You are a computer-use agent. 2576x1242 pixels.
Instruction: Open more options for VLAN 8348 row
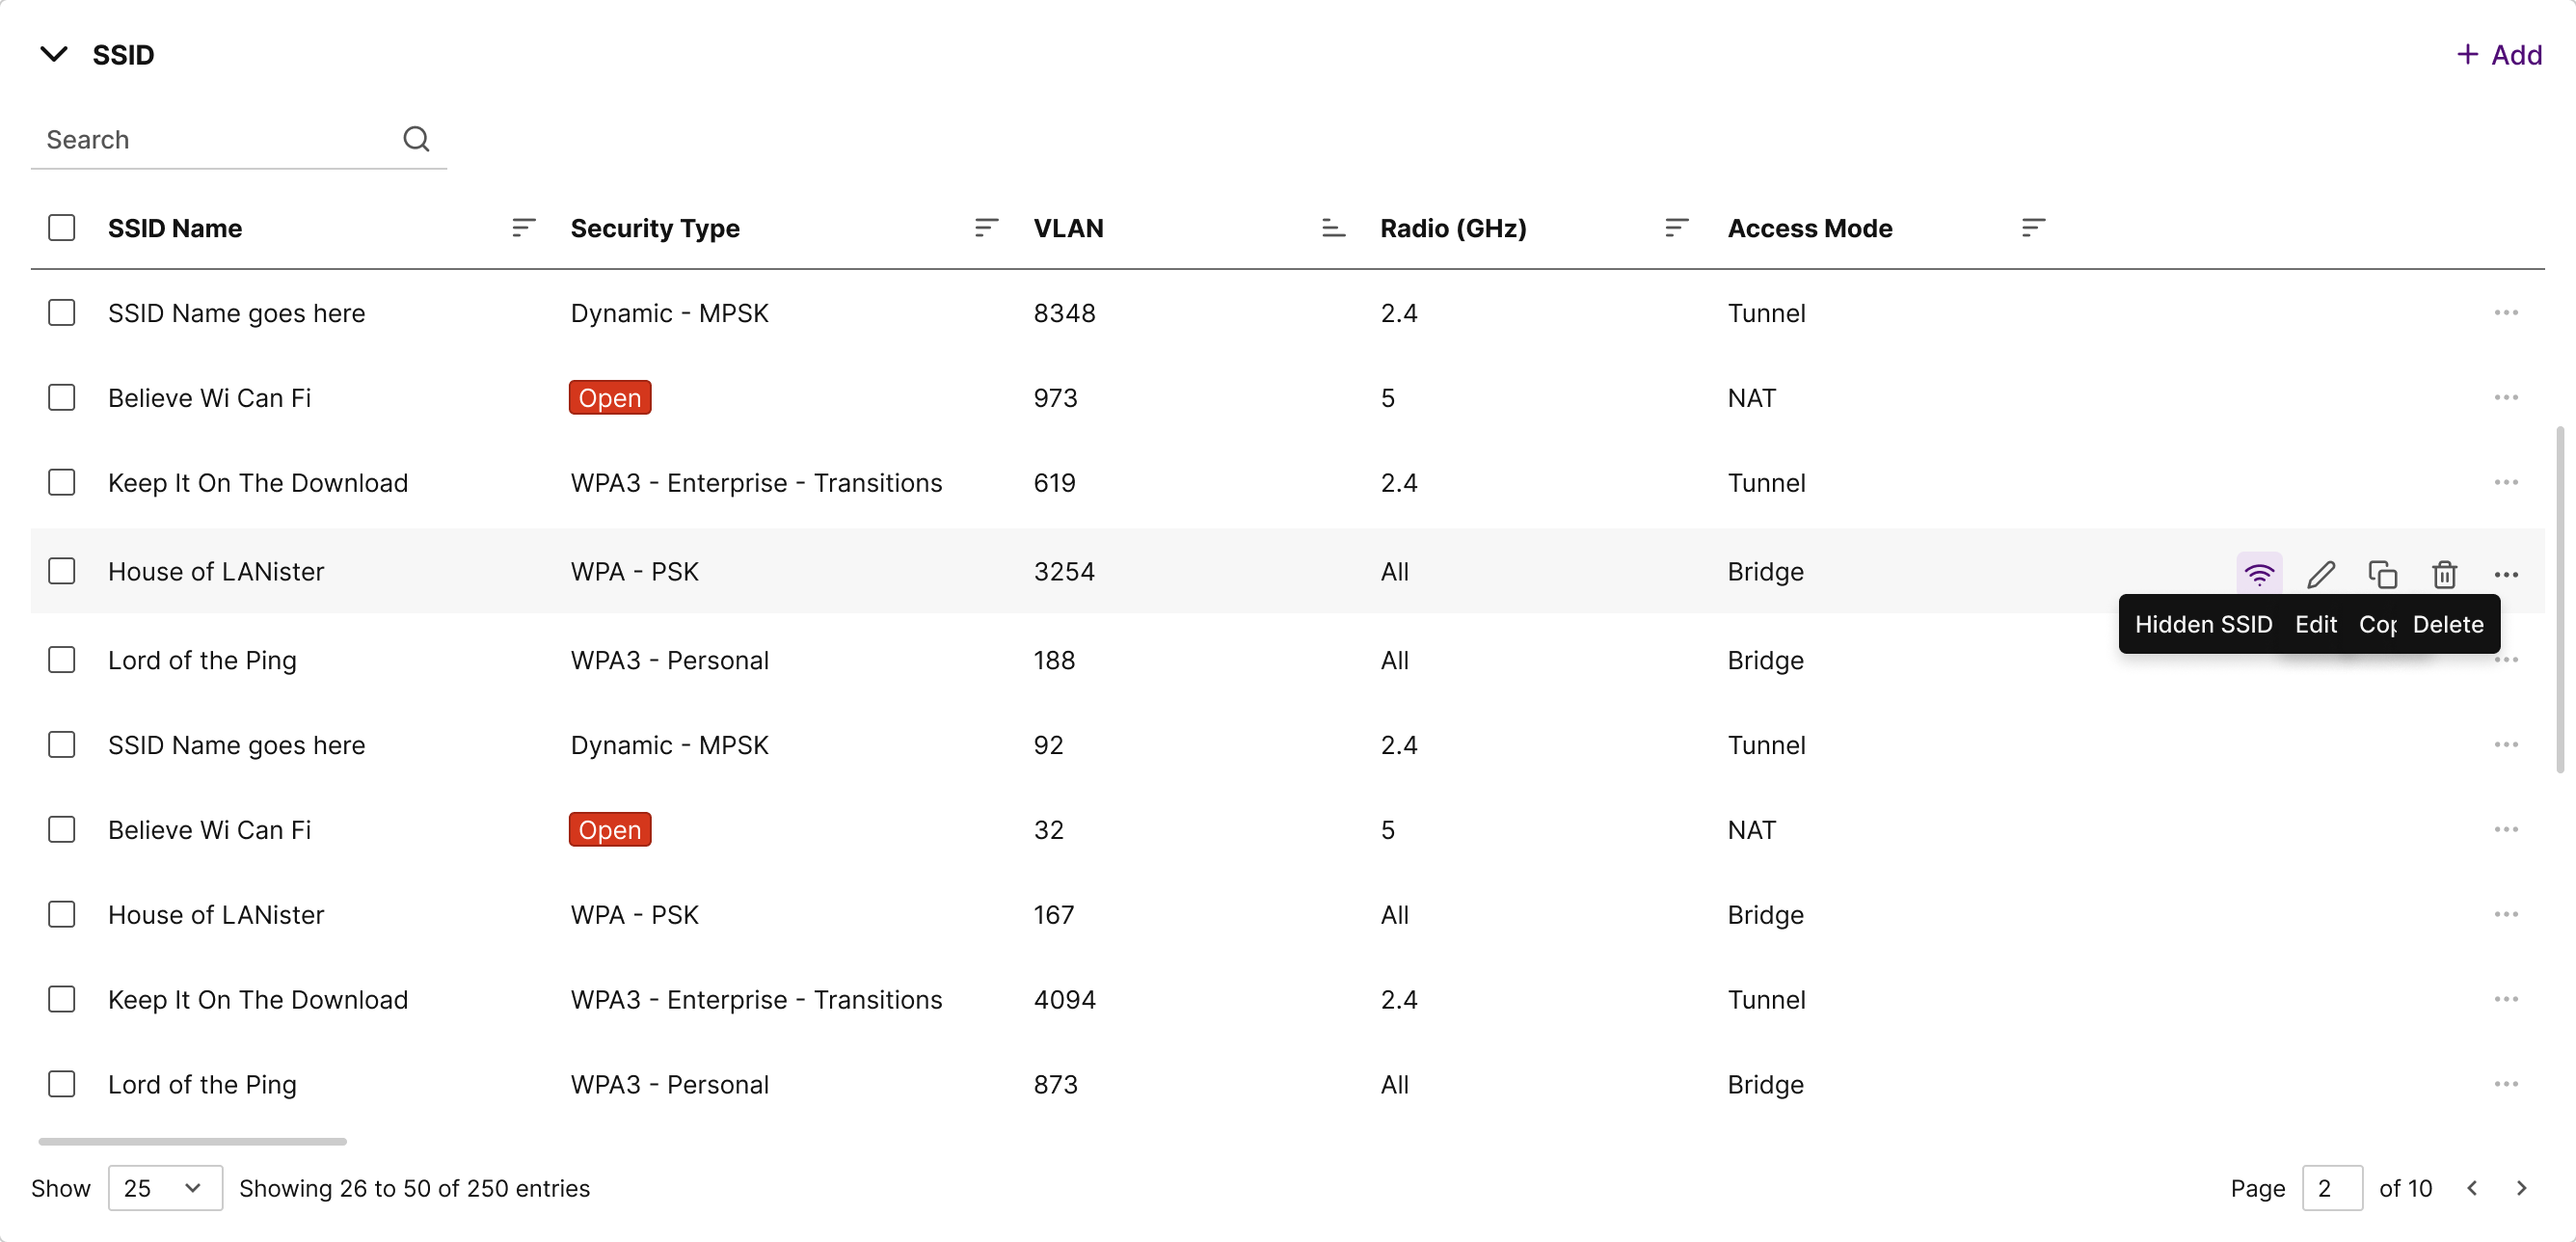coord(2505,313)
